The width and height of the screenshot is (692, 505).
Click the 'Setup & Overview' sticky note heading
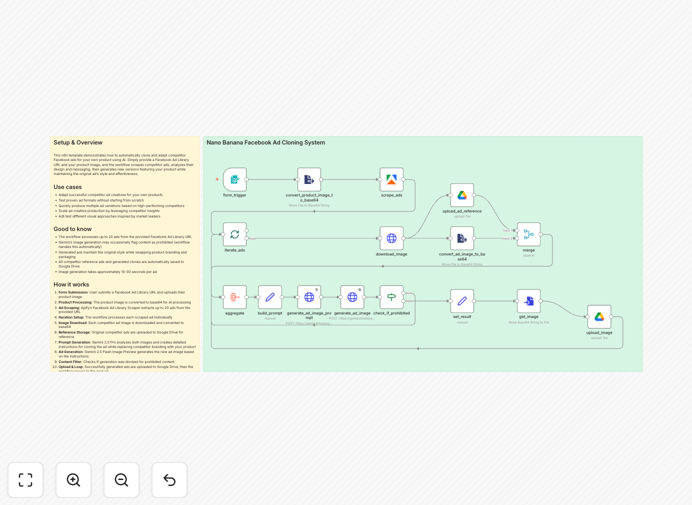click(x=78, y=143)
